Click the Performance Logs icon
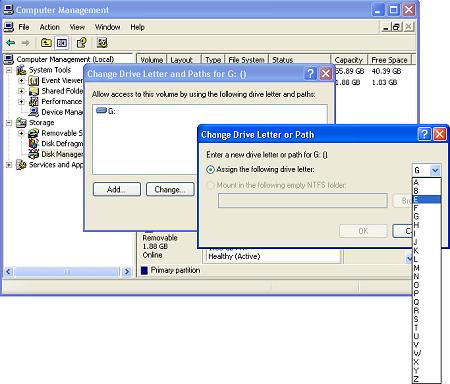This screenshot has height=384, width=450. click(x=34, y=101)
